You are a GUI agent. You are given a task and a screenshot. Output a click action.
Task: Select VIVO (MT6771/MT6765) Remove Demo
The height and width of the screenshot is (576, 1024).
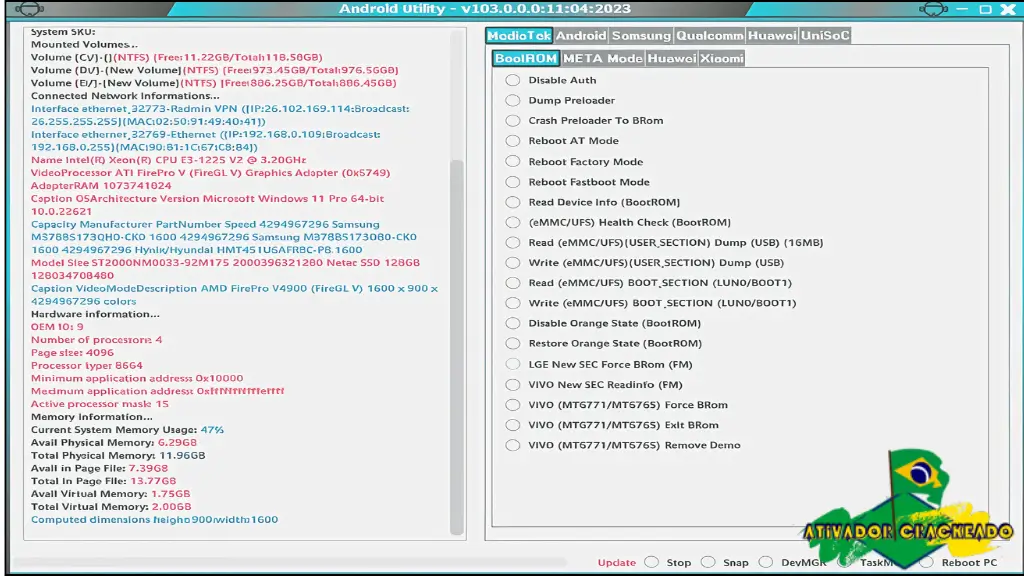tap(513, 445)
